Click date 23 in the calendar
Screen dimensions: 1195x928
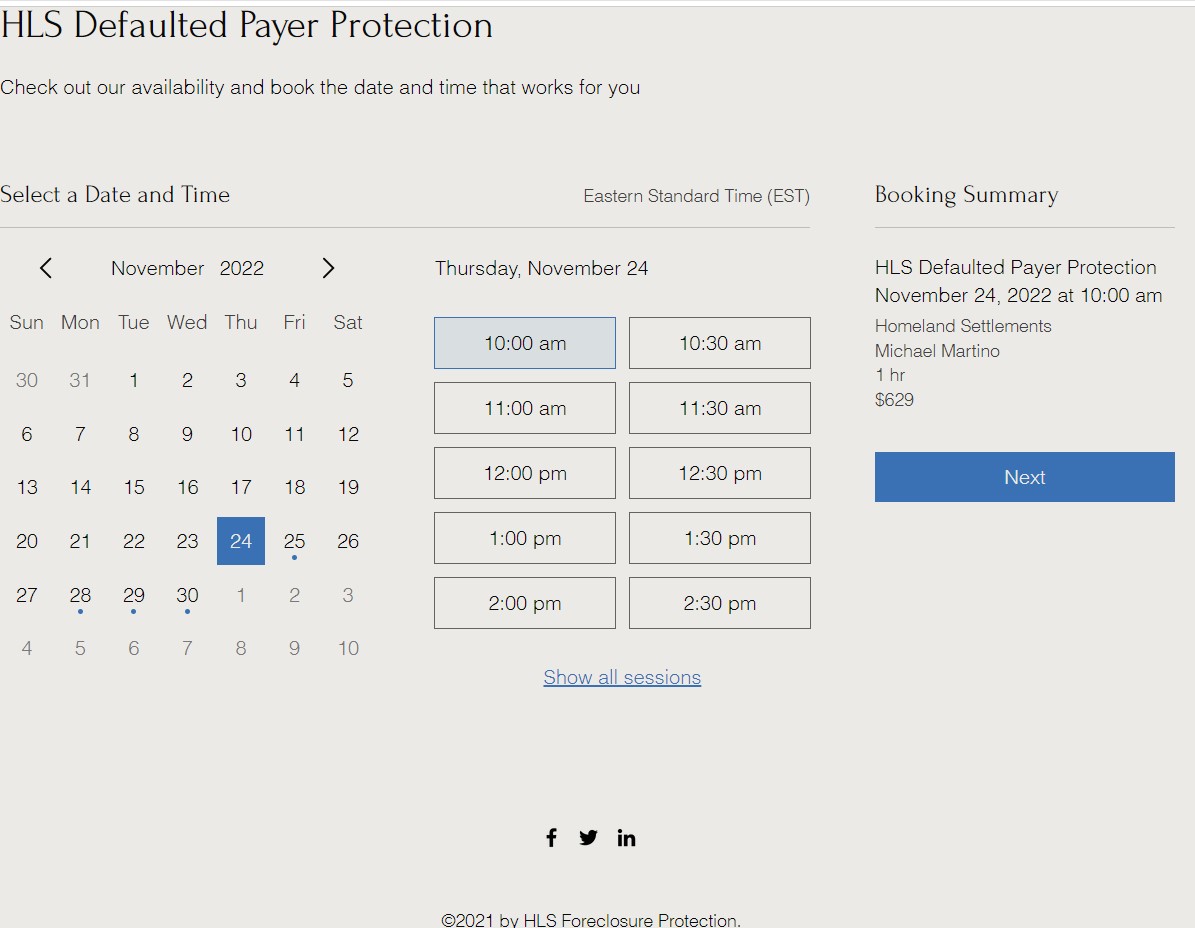click(x=187, y=541)
